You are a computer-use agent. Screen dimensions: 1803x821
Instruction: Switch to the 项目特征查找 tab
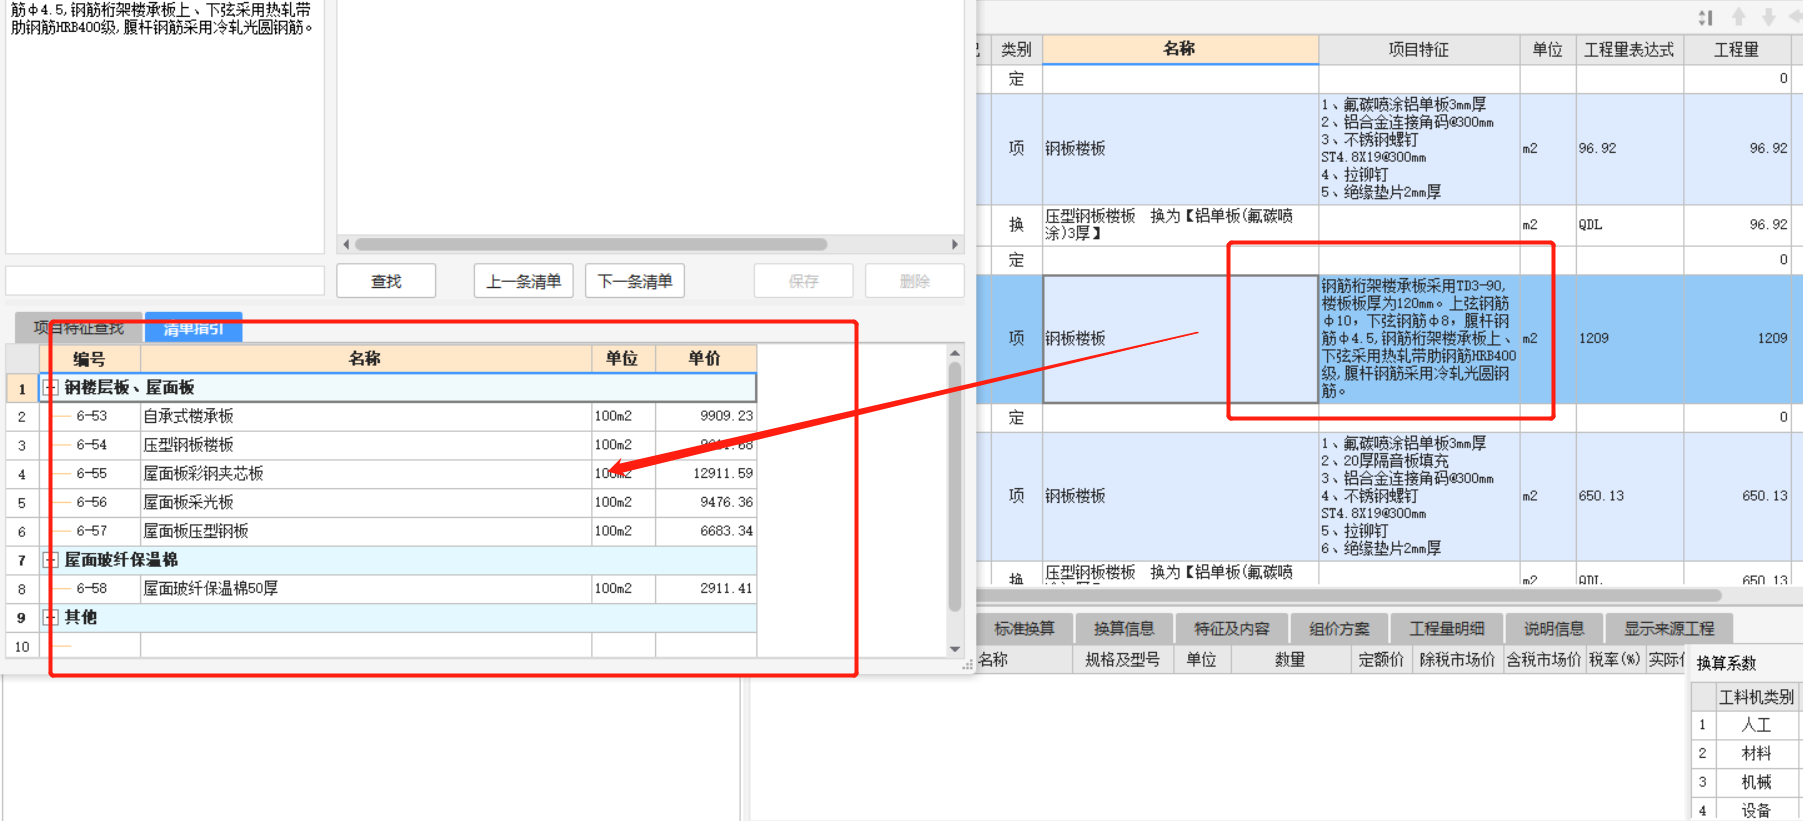[x=79, y=327]
